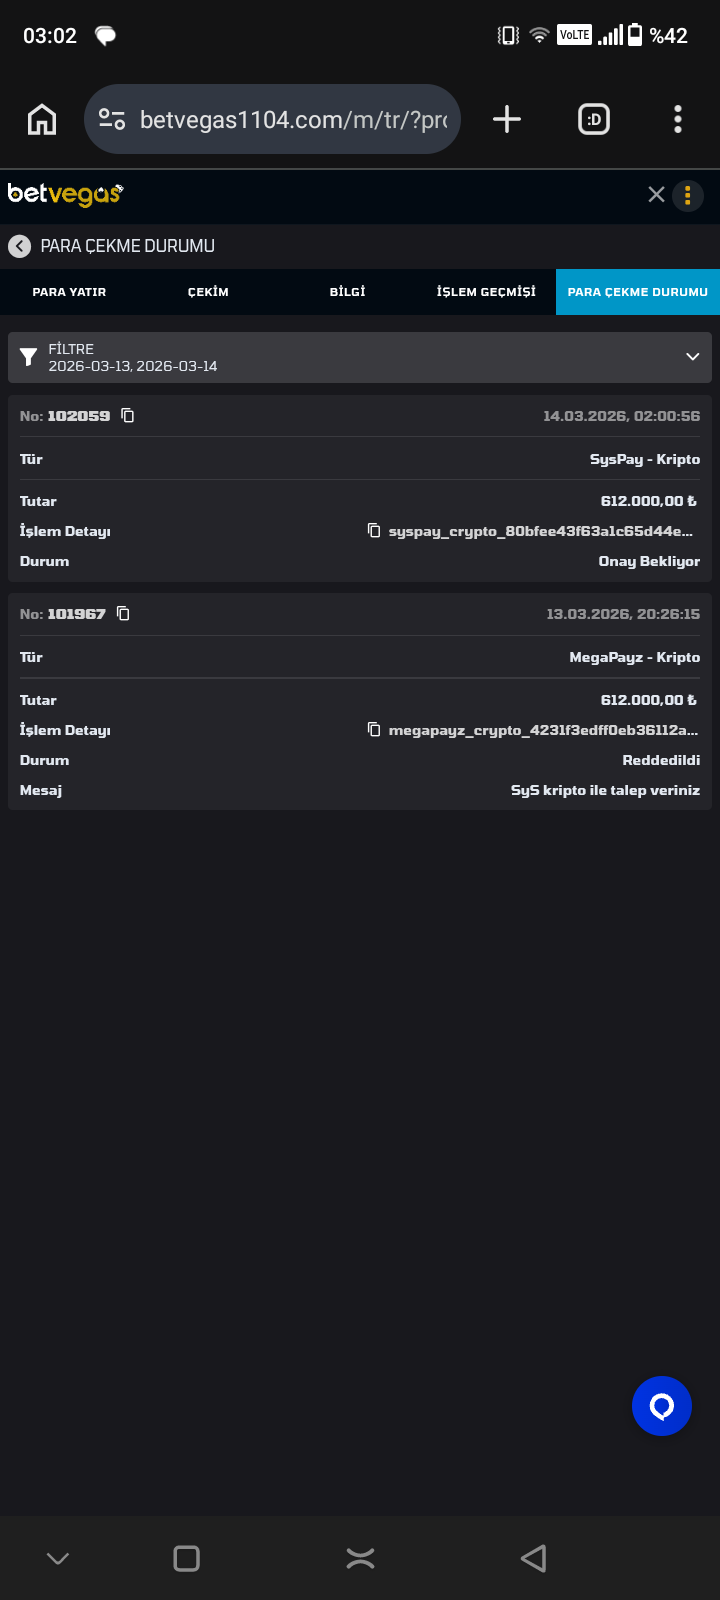This screenshot has width=720, height=1600.
Task: Click the filter funnel icon
Action: click(29, 357)
